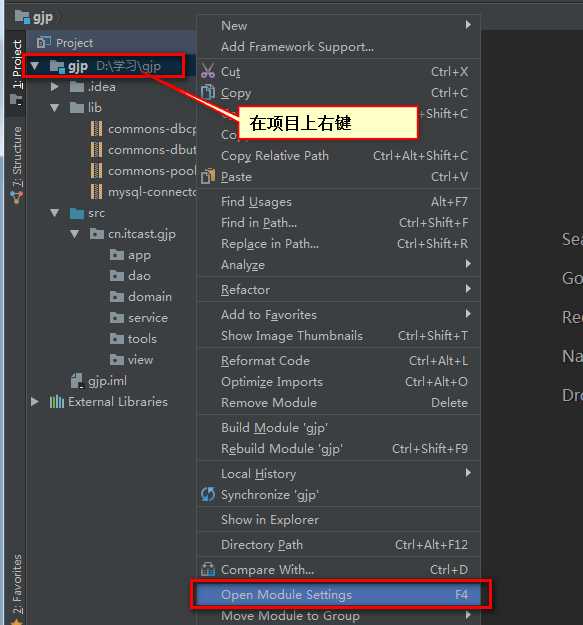Click the mysql-connector jar icon
The image size is (583, 625).
click(x=96, y=192)
